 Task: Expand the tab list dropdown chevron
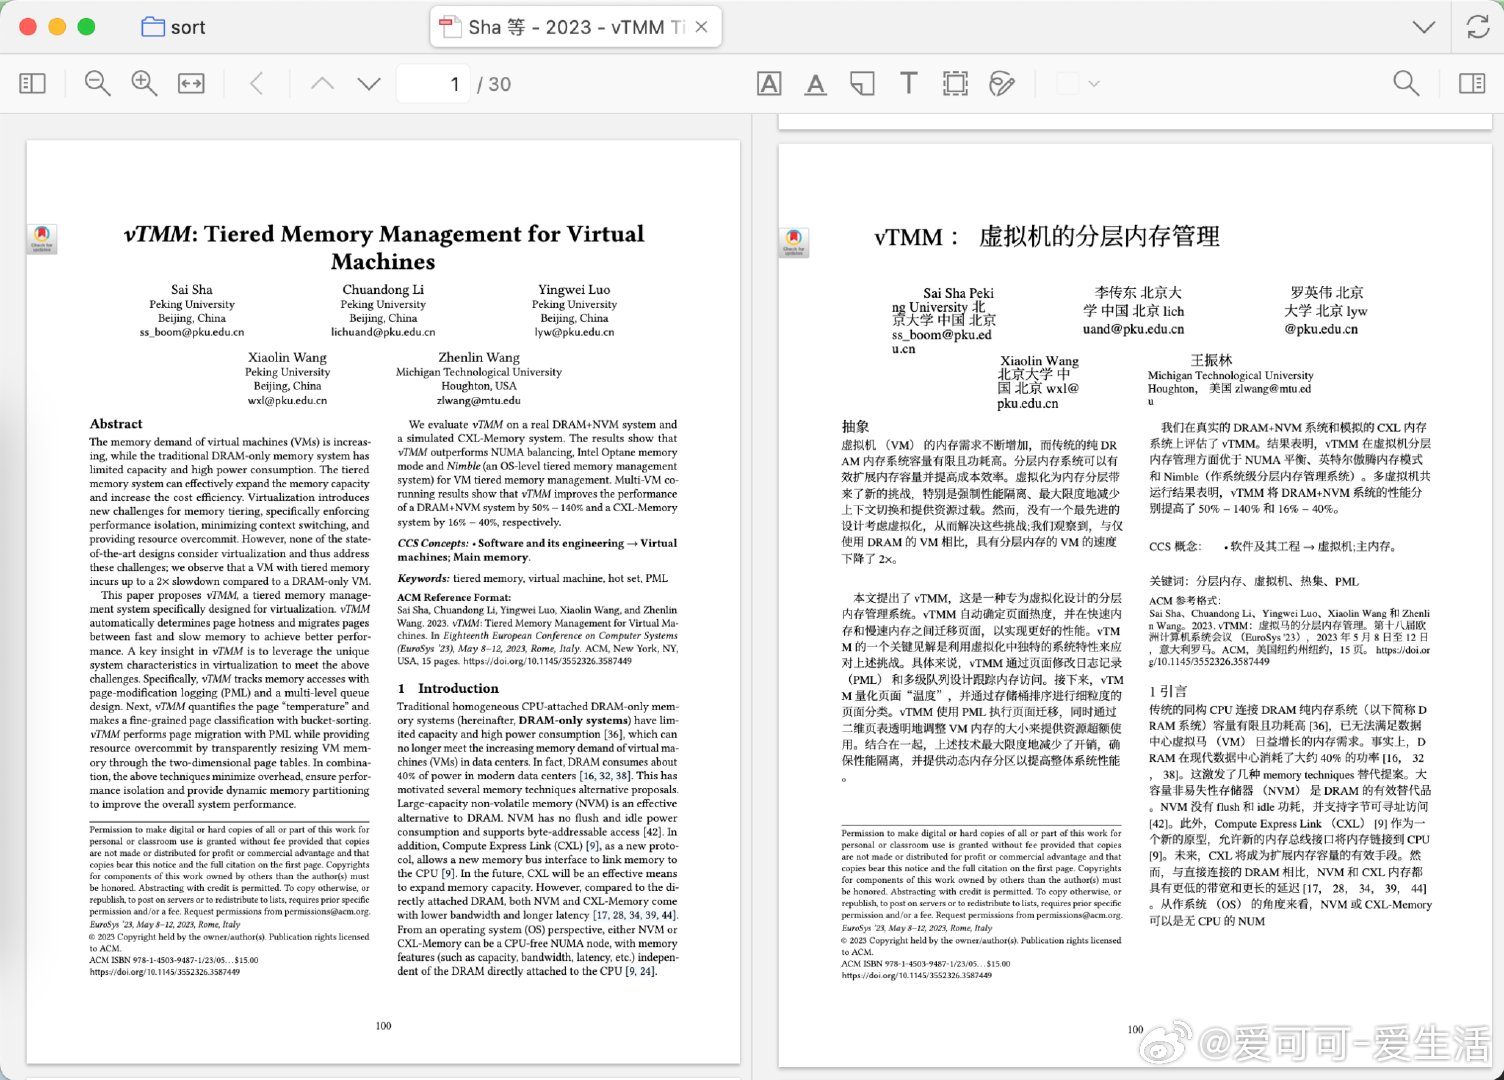pyautogui.click(x=1424, y=27)
